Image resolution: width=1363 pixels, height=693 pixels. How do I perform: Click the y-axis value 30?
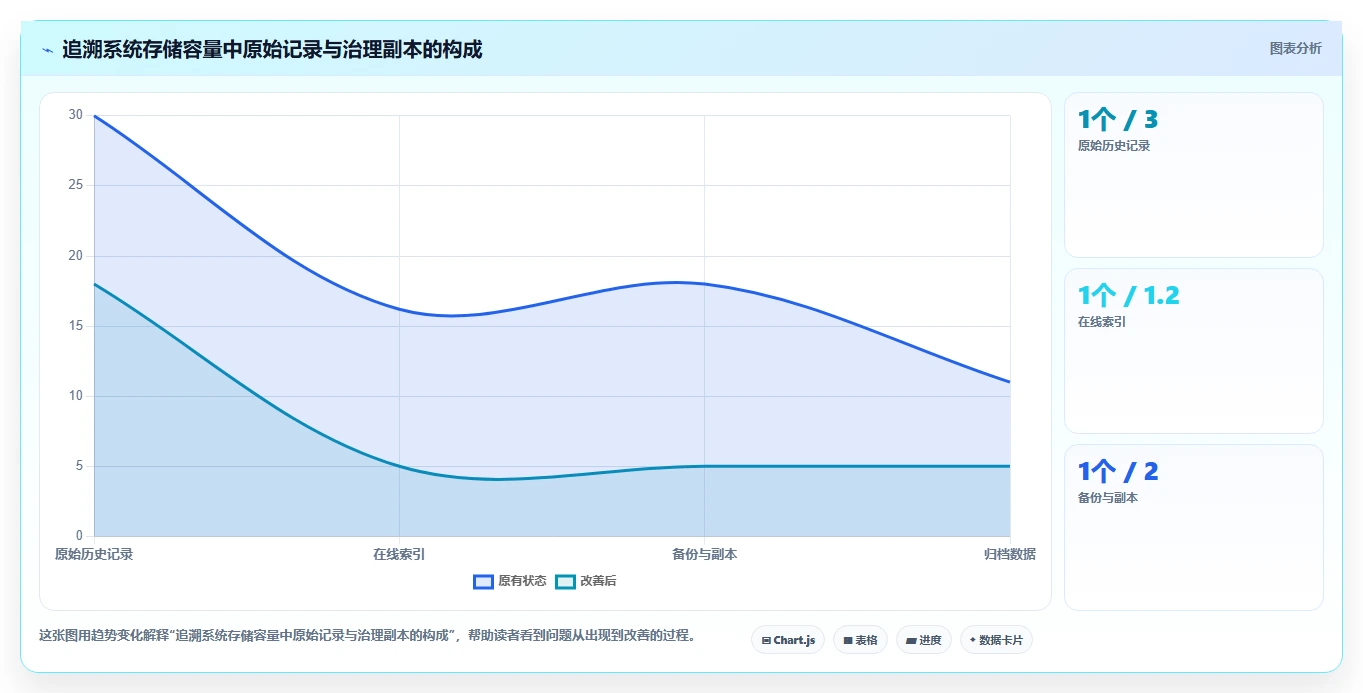click(76, 115)
